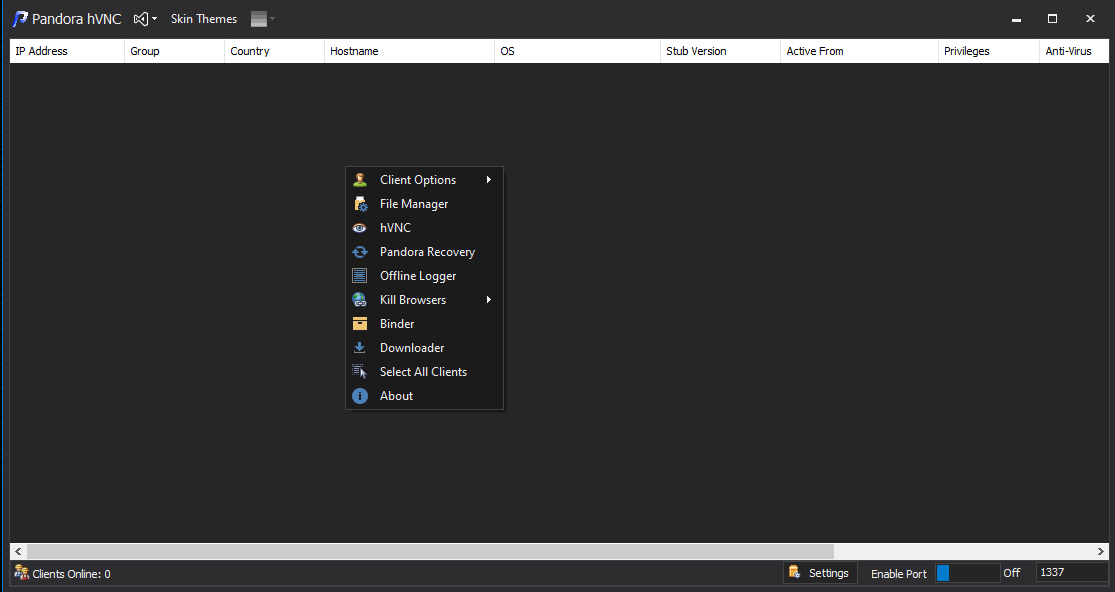Screen dimensions: 1115x592
Task: Click the Anti-Virus column header
Action: coord(1074,51)
